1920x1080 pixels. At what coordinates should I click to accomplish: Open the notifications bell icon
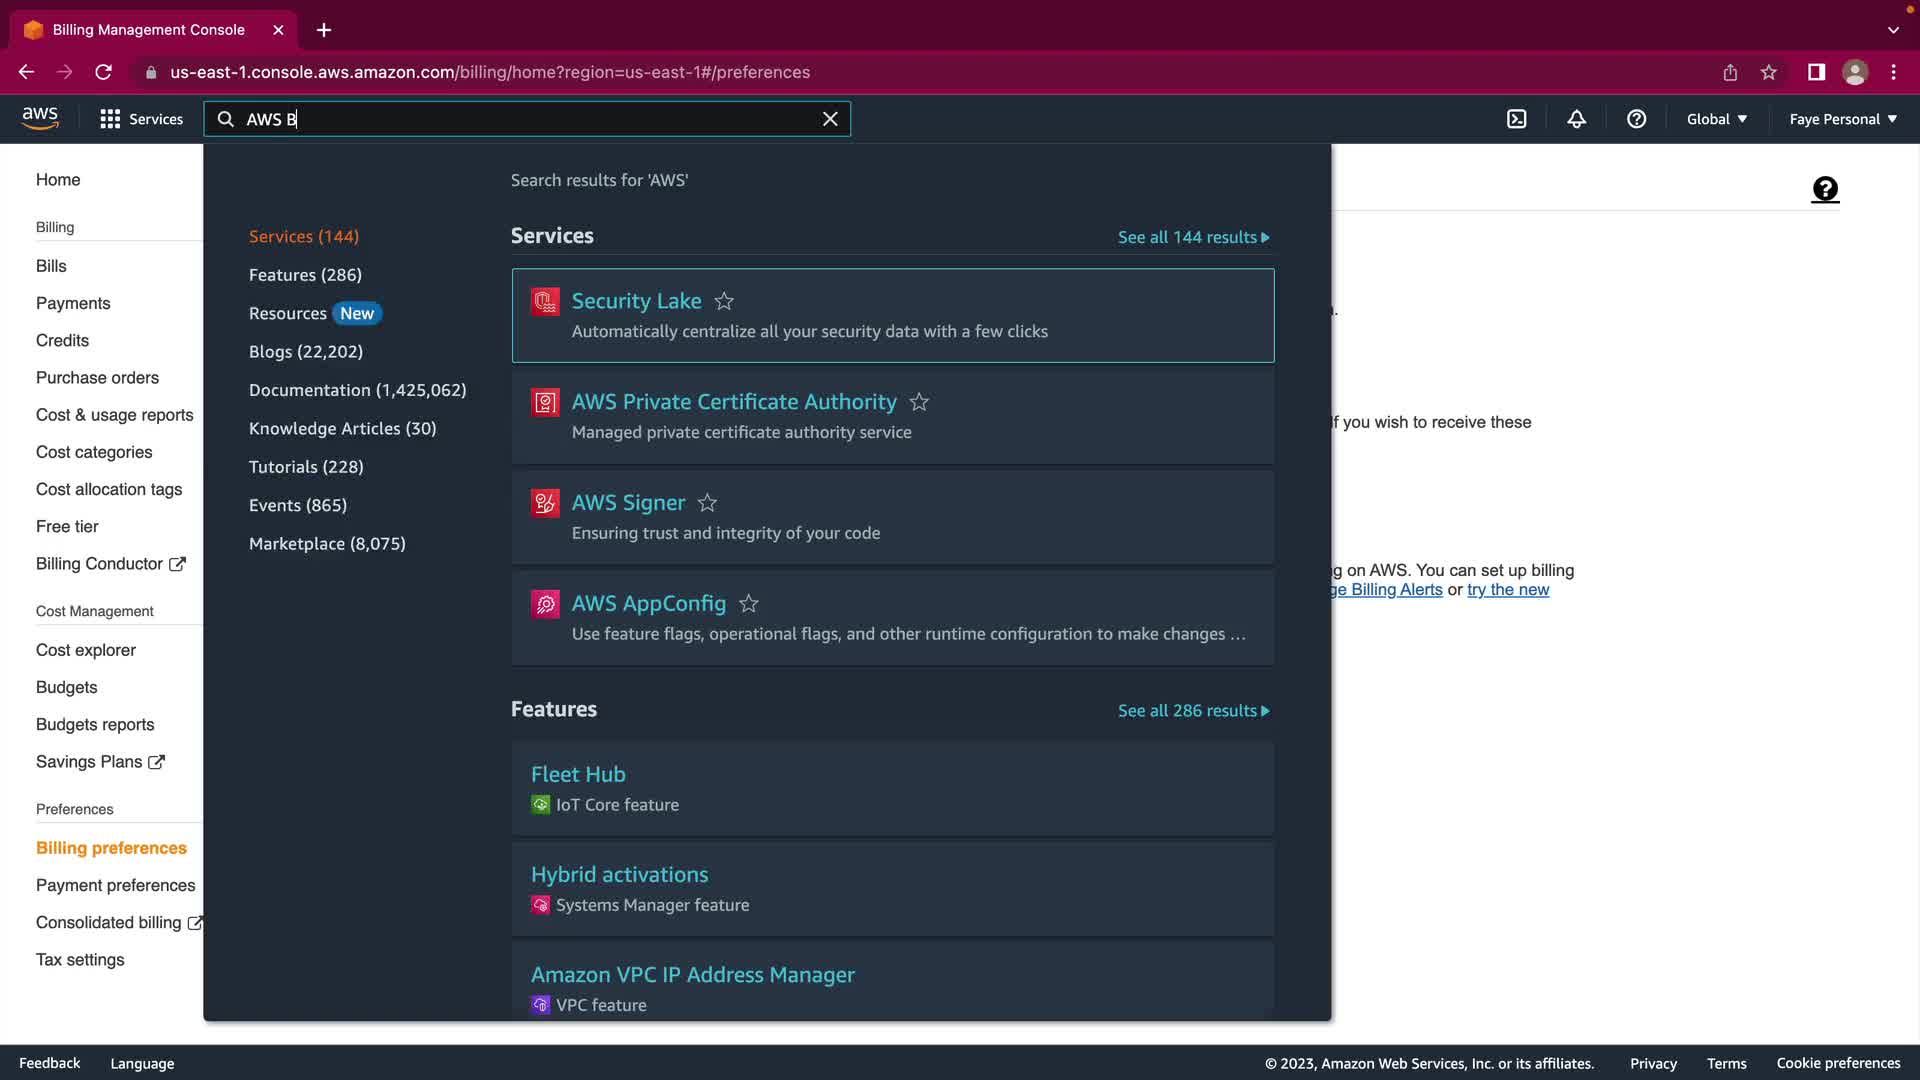coord(1576,119)
